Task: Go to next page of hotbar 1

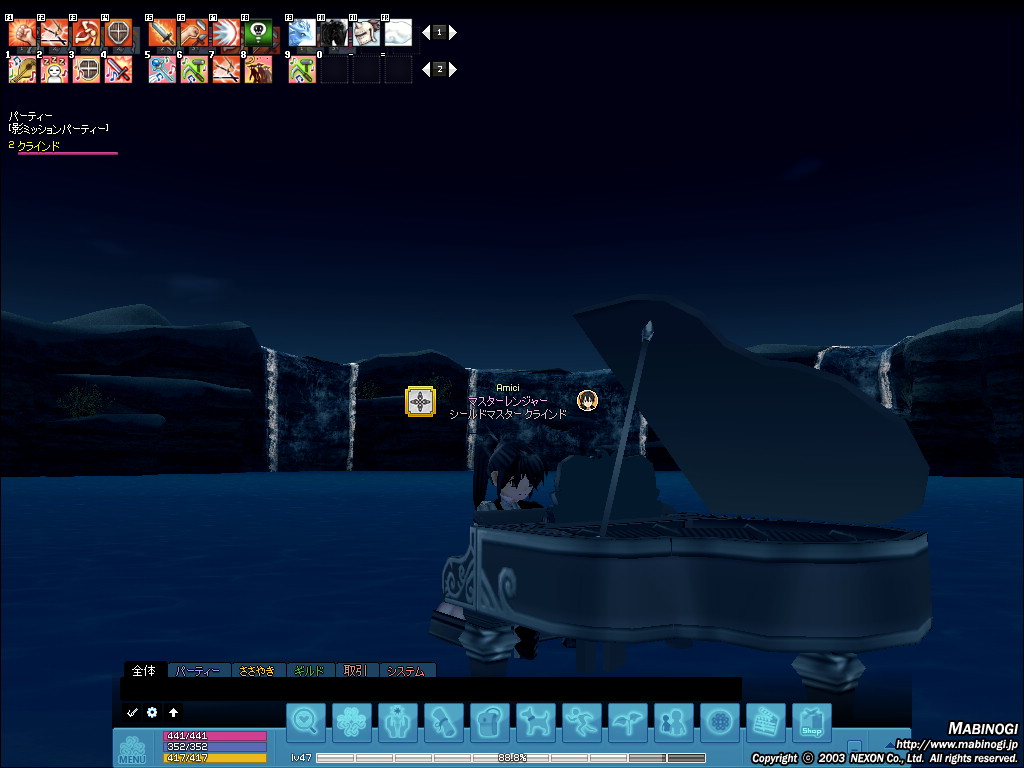Action: pyautogui.click(x=453, y=33)
